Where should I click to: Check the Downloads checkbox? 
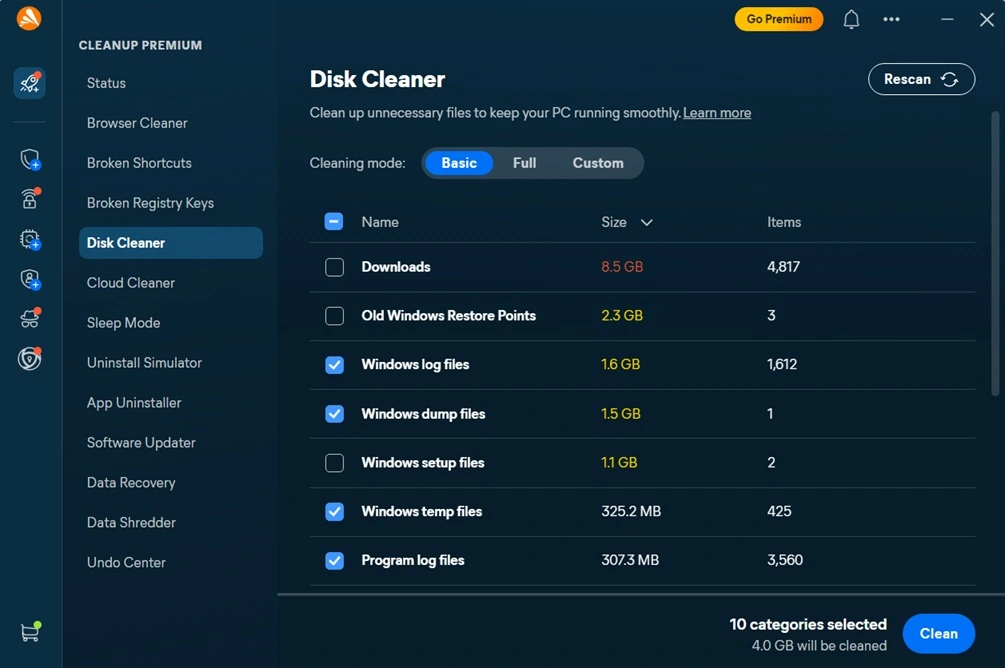tap(334, 267)
